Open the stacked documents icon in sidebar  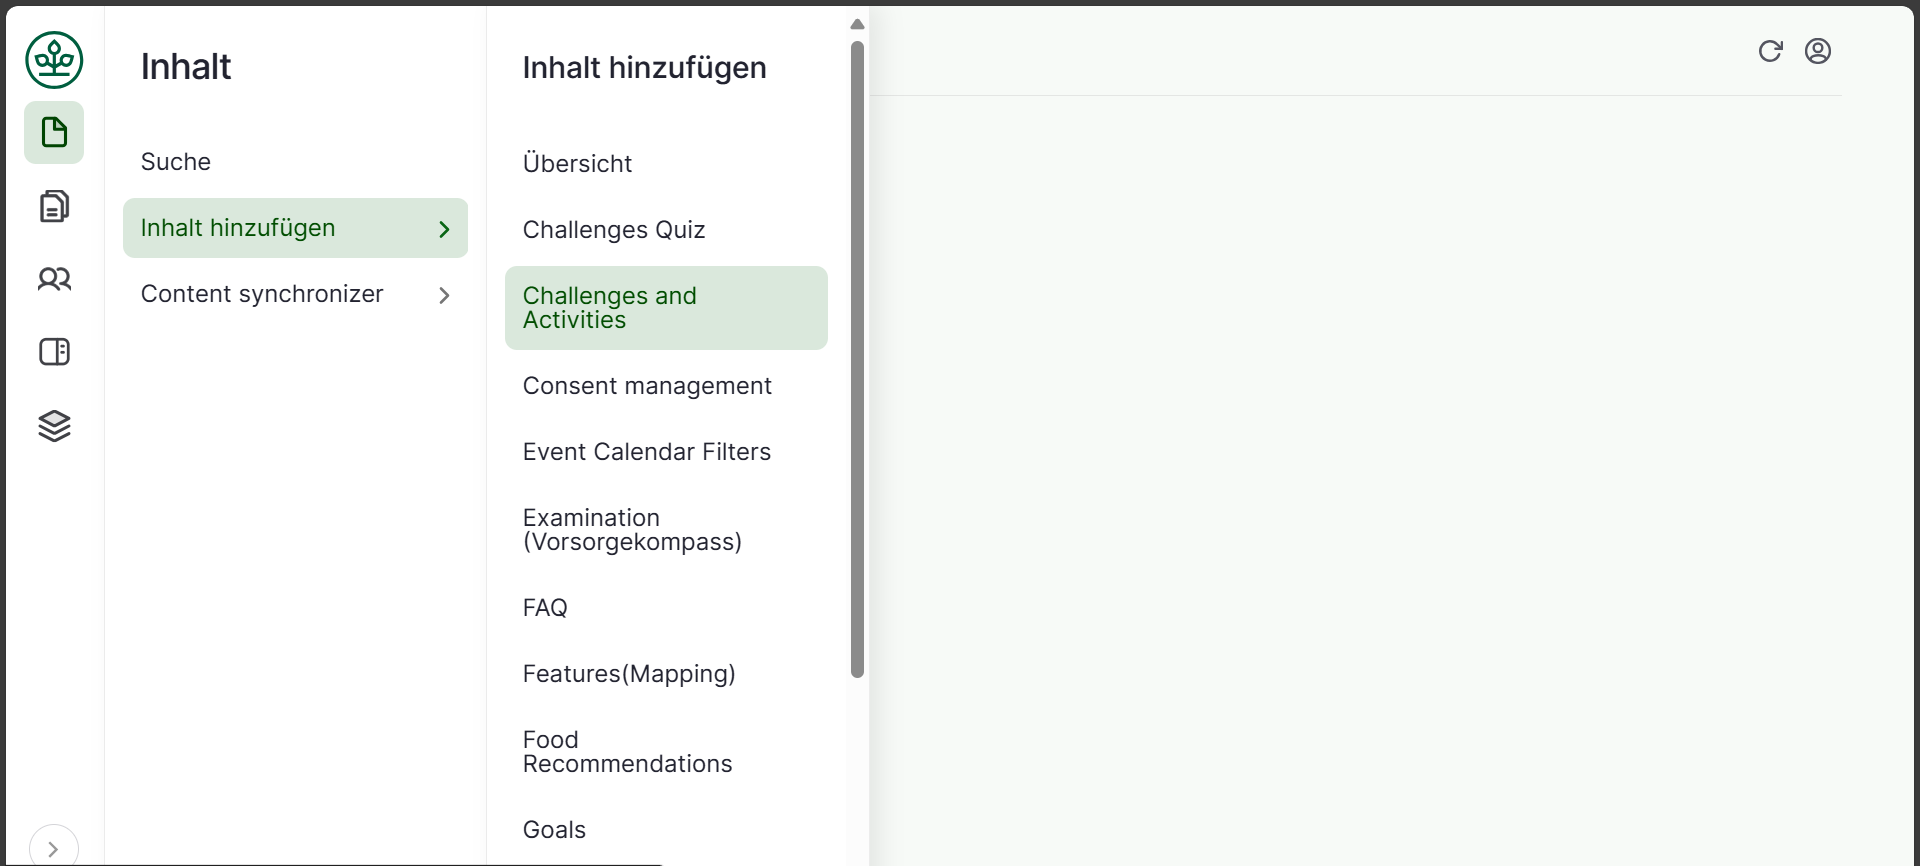click(54, 206)
